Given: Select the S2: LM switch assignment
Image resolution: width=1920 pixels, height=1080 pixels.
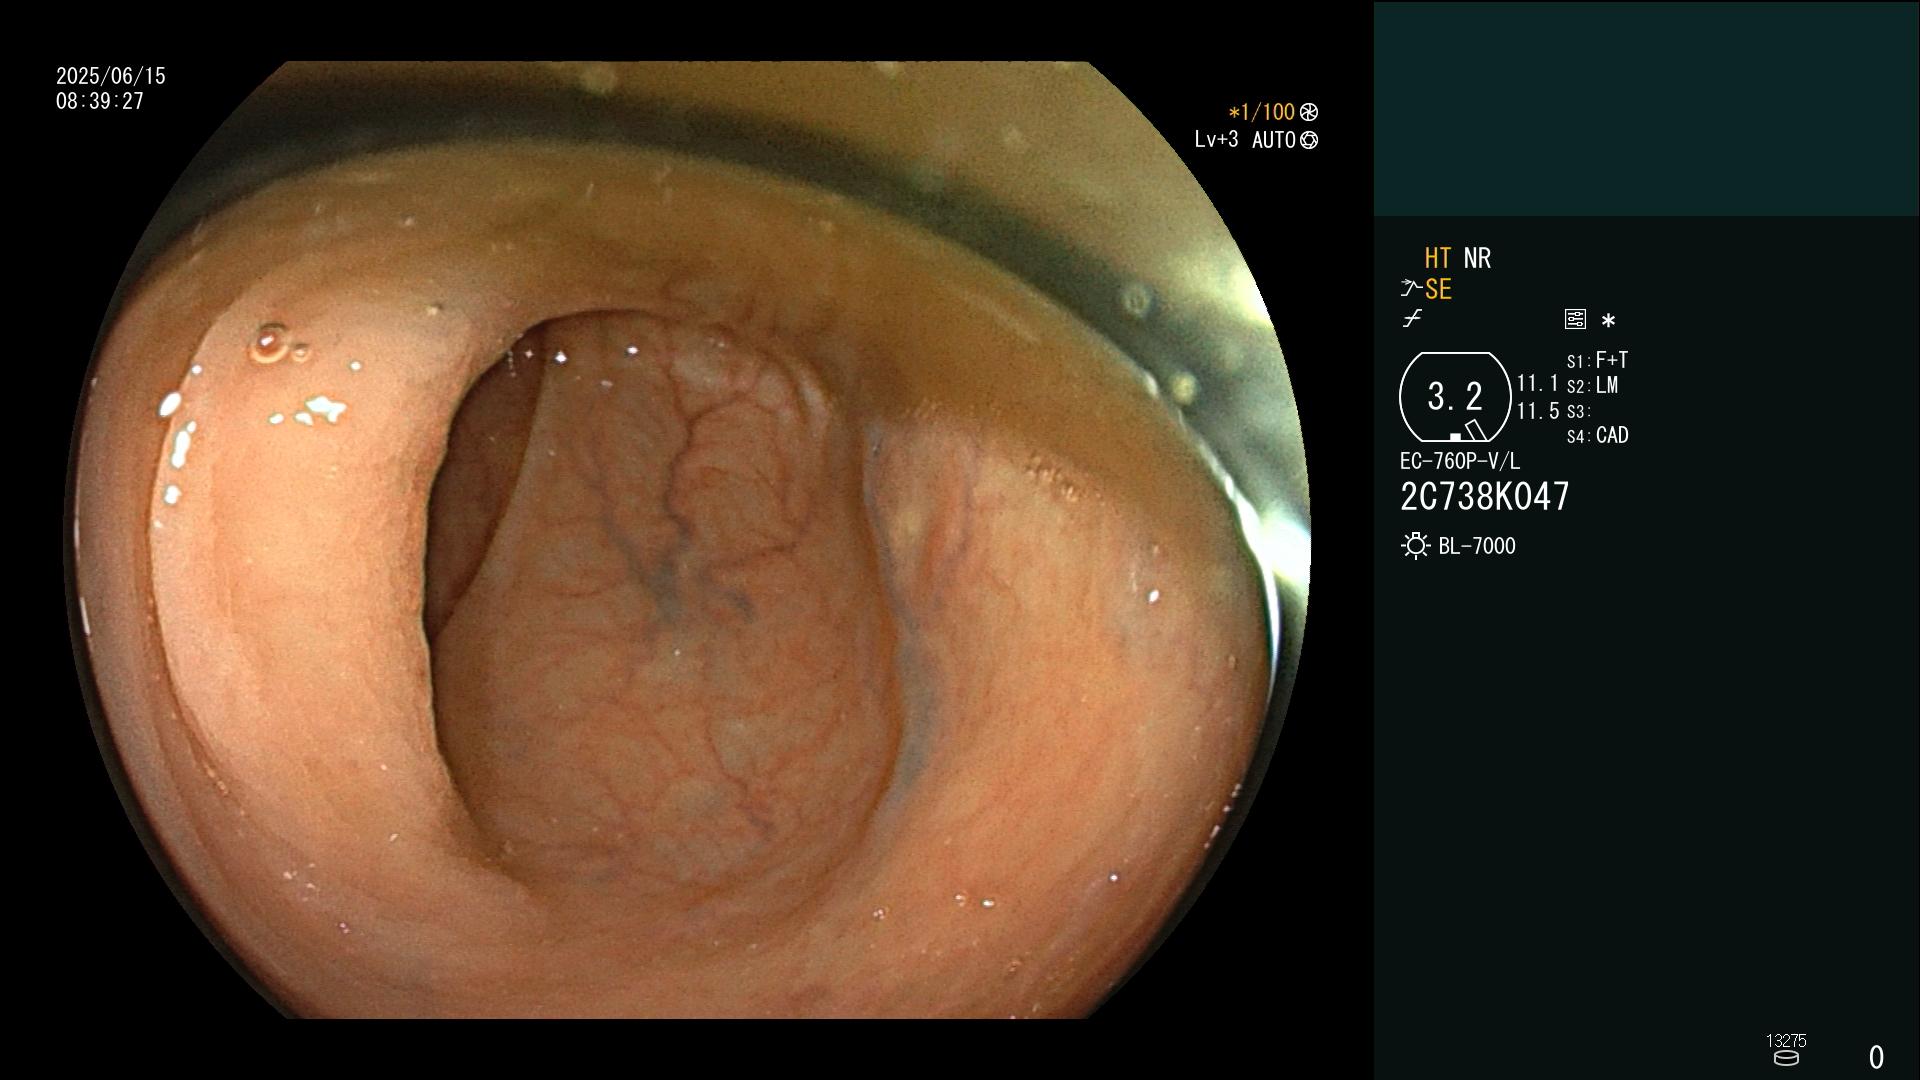Looking at the screenshot, I should [1592, 386].
